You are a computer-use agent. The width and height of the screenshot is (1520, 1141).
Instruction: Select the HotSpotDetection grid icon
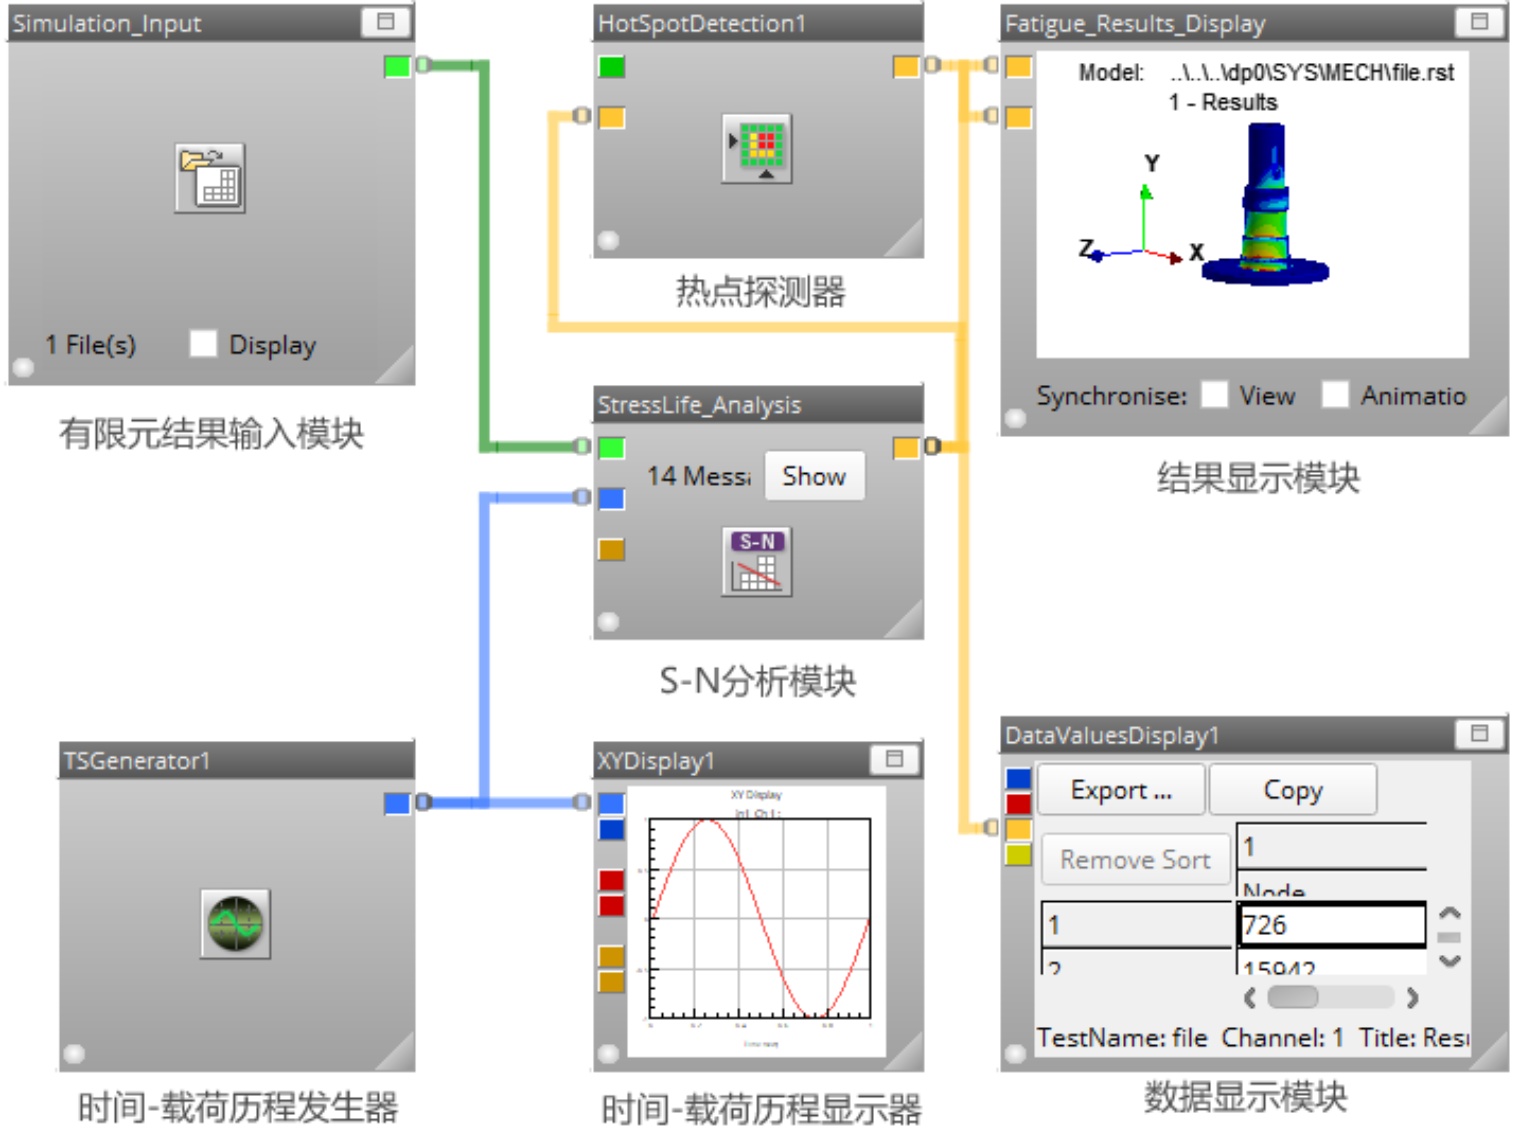pyautogui.click(x=757, y=148)
